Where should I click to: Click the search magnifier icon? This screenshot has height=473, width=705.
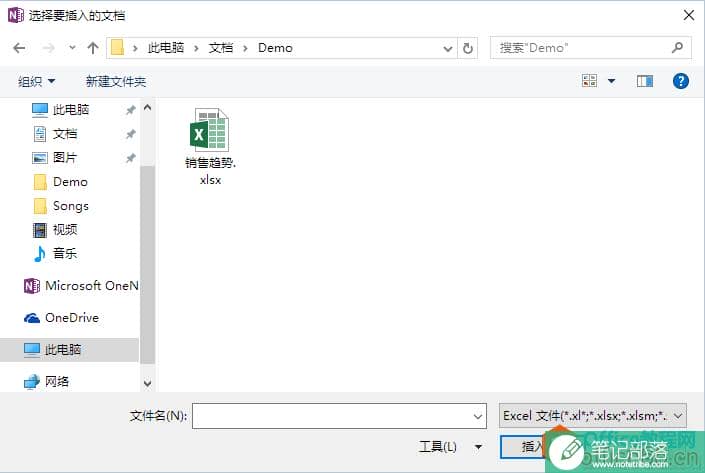(x=677, y=47)
